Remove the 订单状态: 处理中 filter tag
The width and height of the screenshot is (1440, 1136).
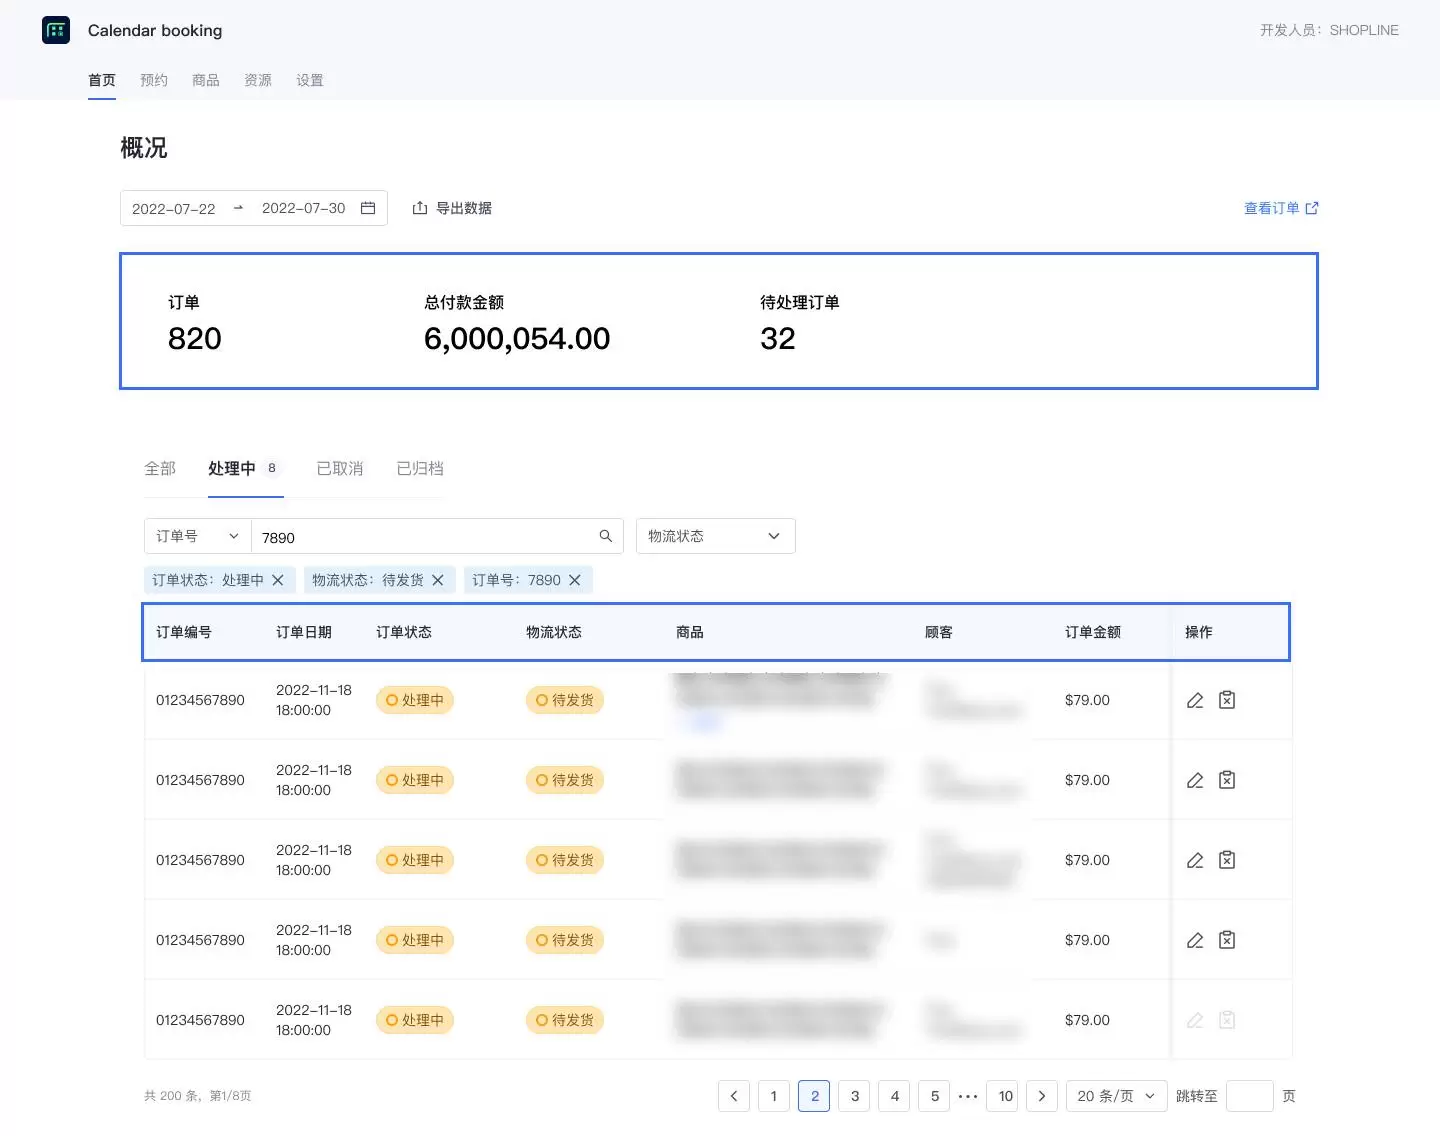point(278,580)
